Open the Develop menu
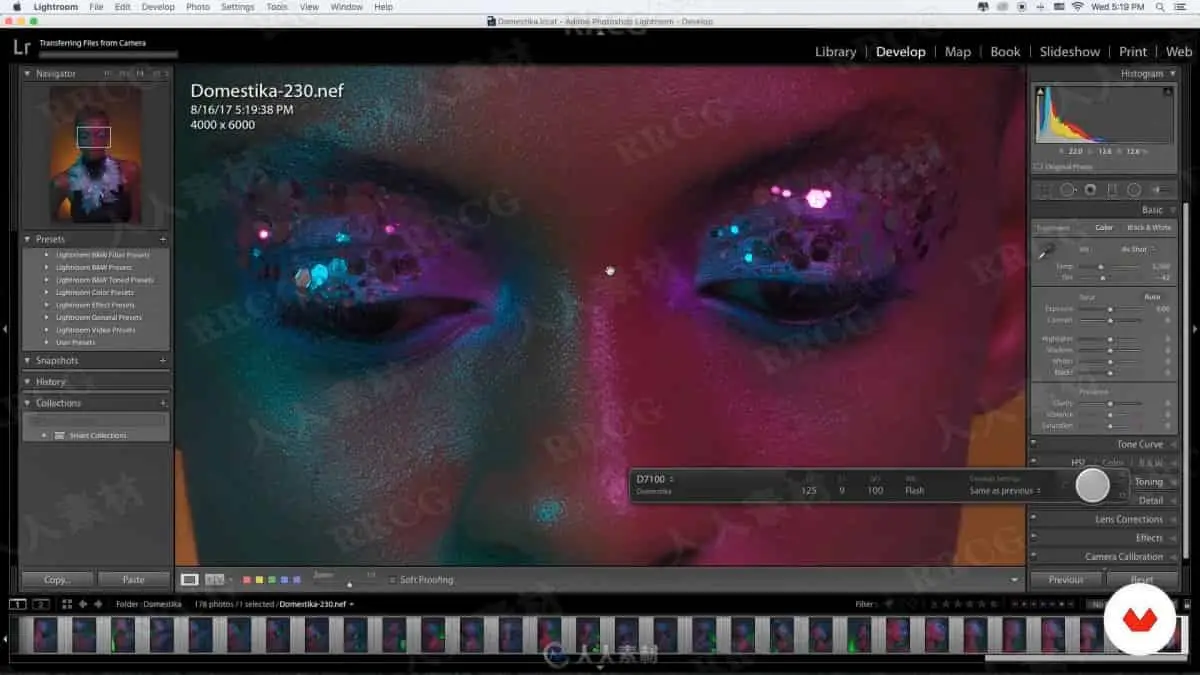 (158, 7)
